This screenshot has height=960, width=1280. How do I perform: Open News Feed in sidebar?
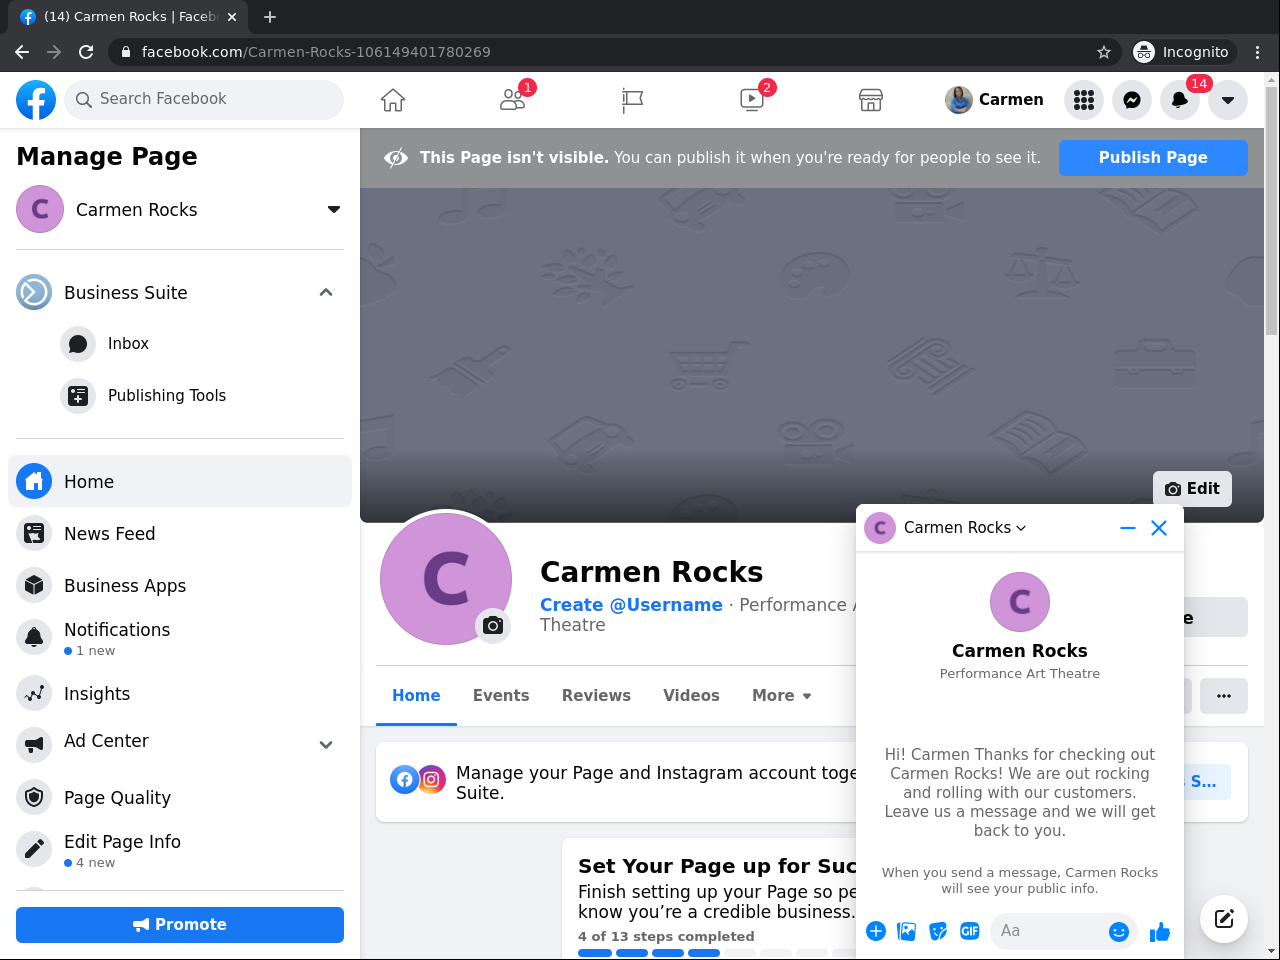(180, 534)
